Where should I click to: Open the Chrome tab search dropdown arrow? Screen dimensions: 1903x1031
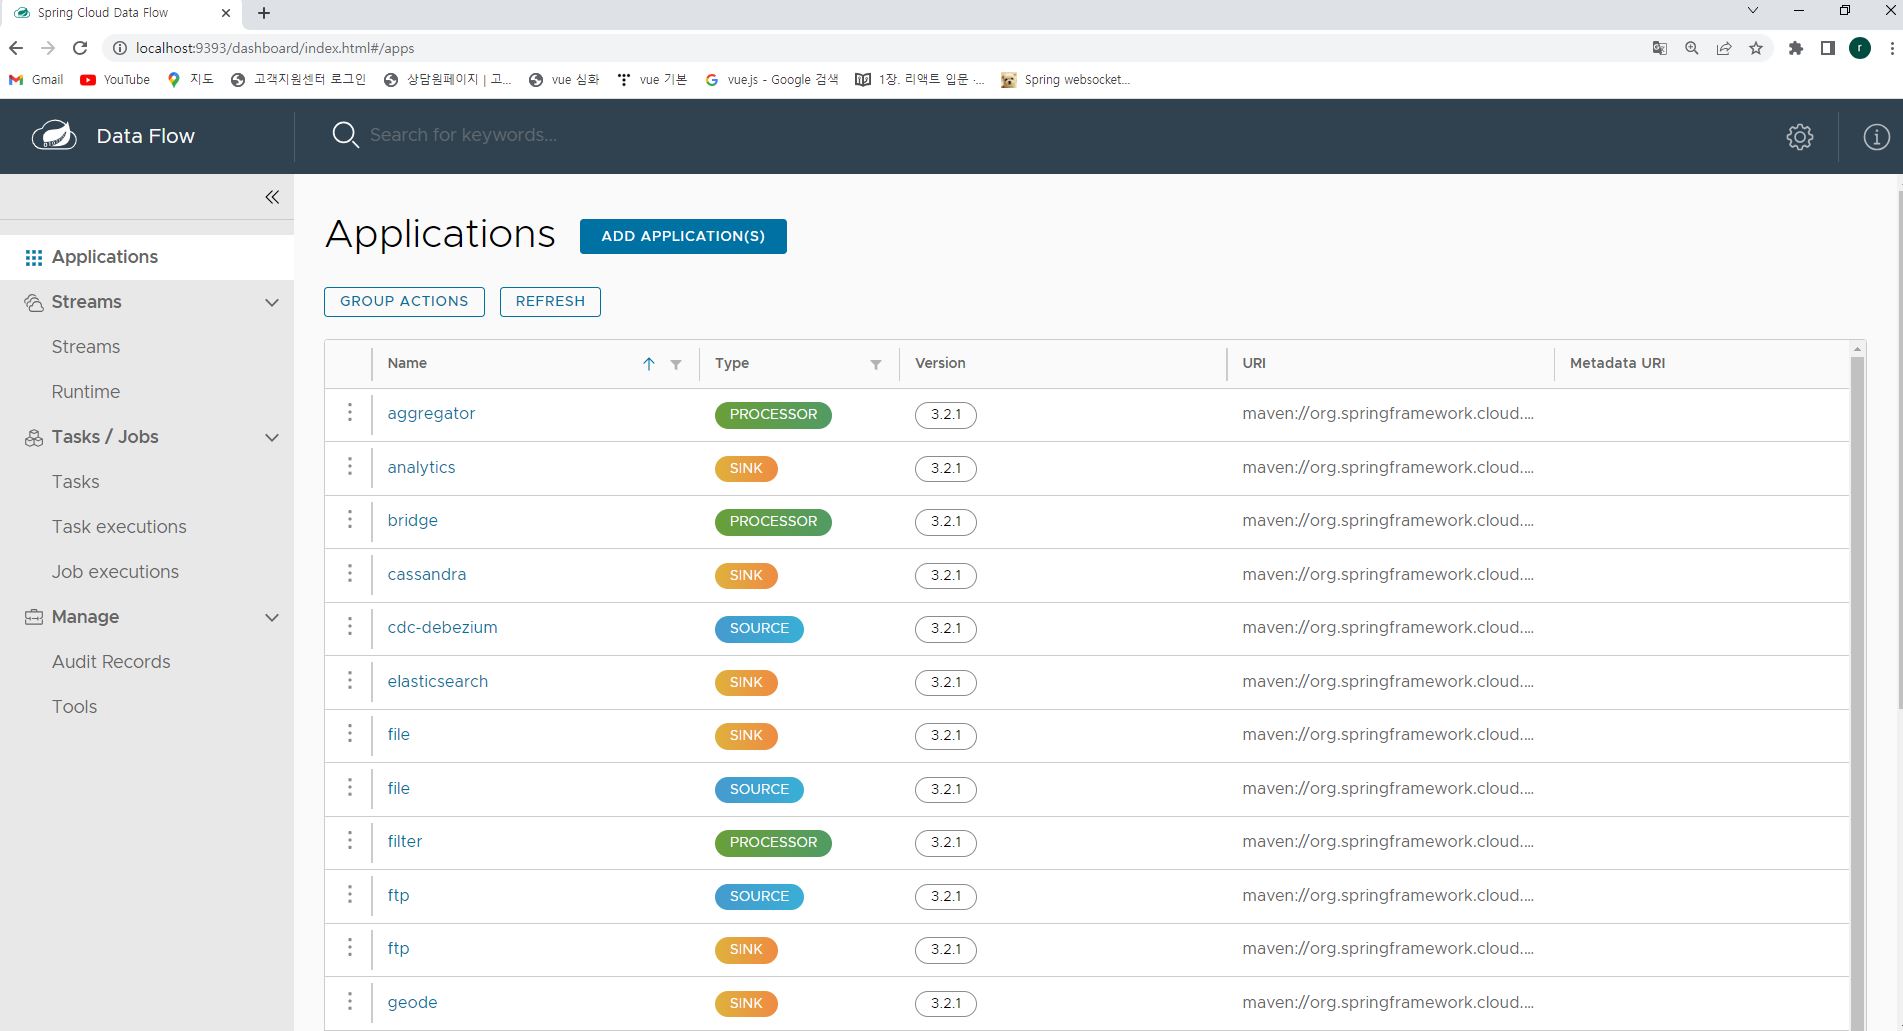tap(1752, 11)
